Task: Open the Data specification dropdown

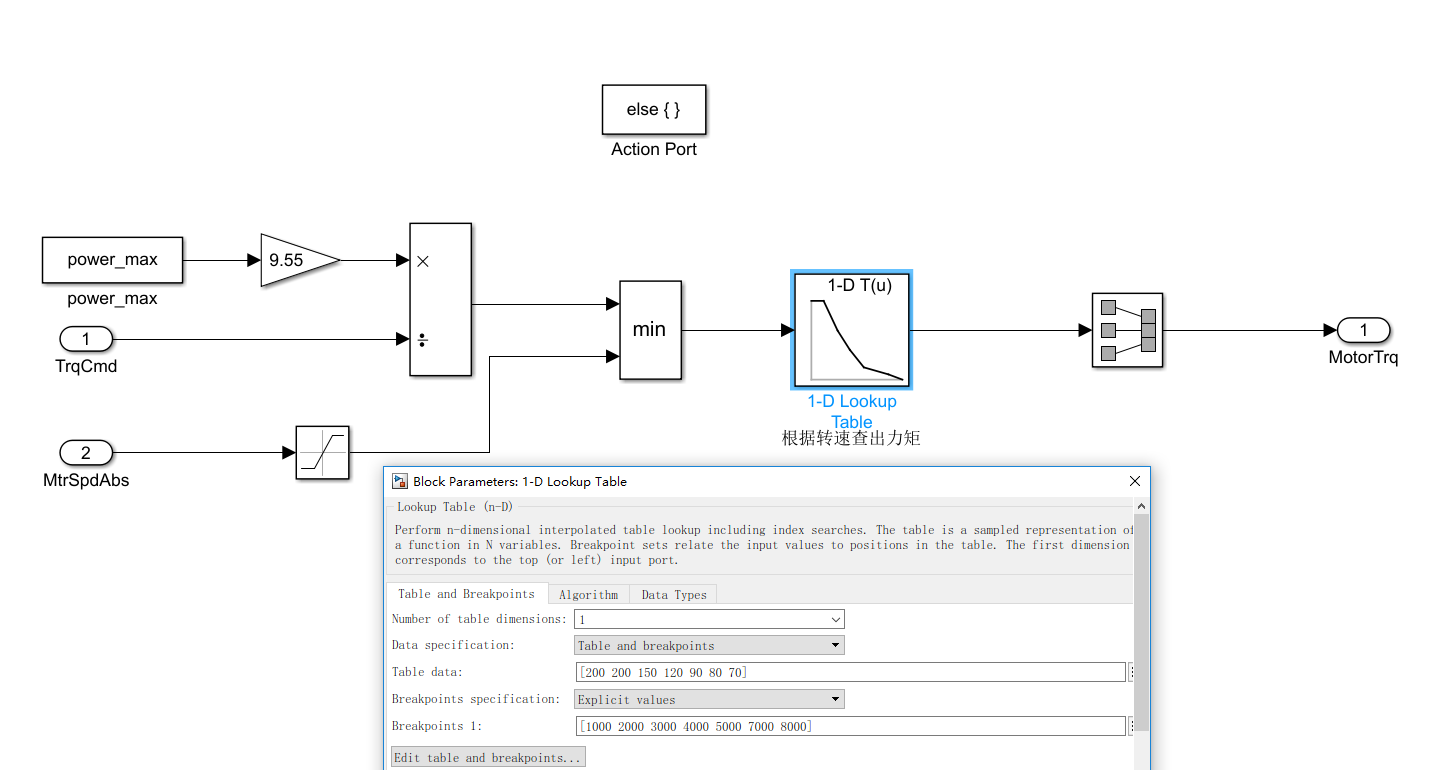Action: point(709,646)
